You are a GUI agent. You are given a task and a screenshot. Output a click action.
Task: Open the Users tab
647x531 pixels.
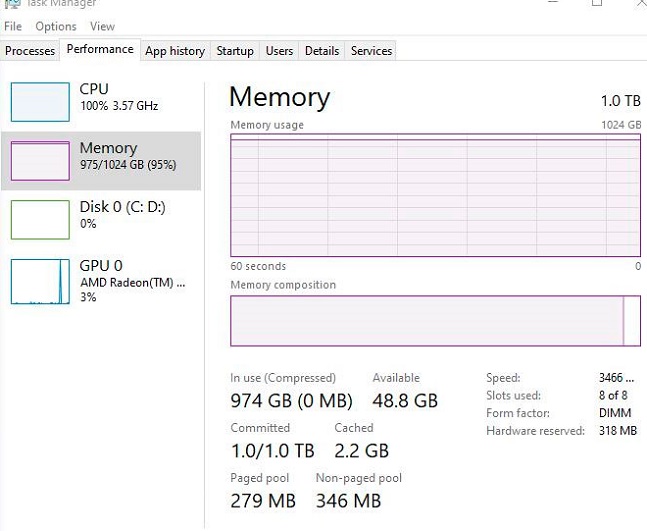click(279, 51)
